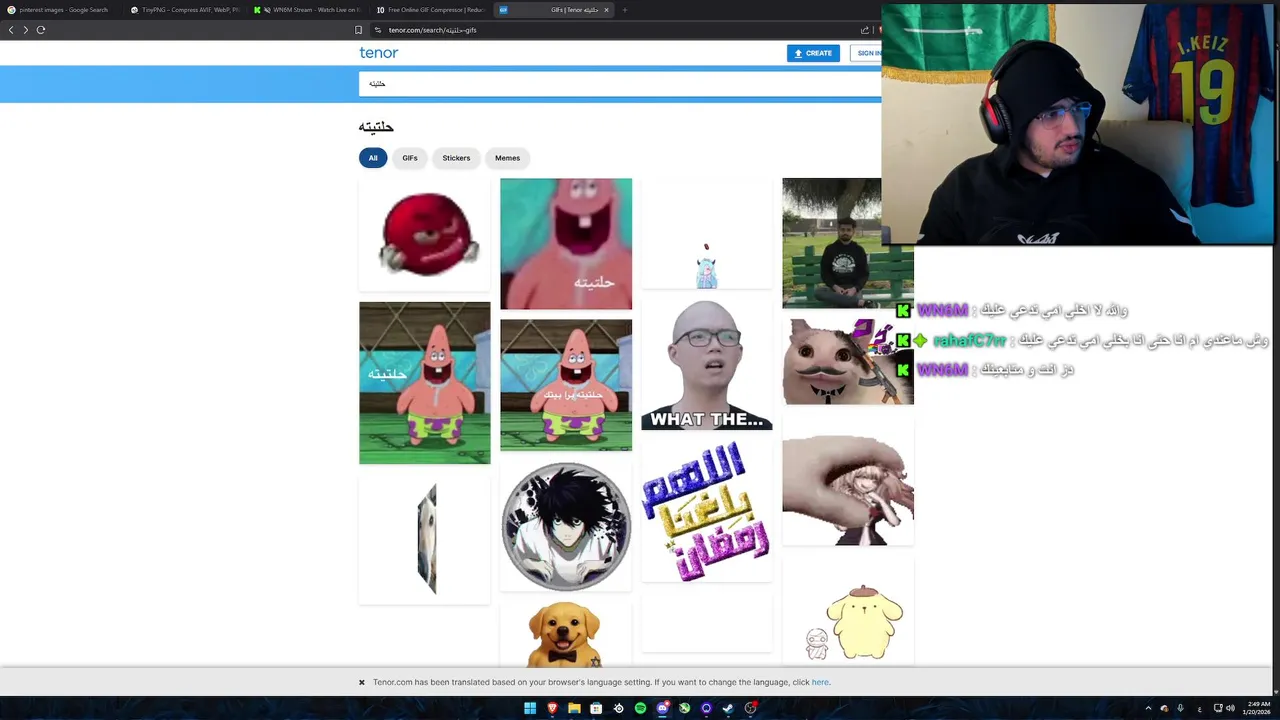Open the close-up laughing Patrick GIF
Viewport: 1280px width, 720px height.
pyautogui.click(x=566, y=244)
